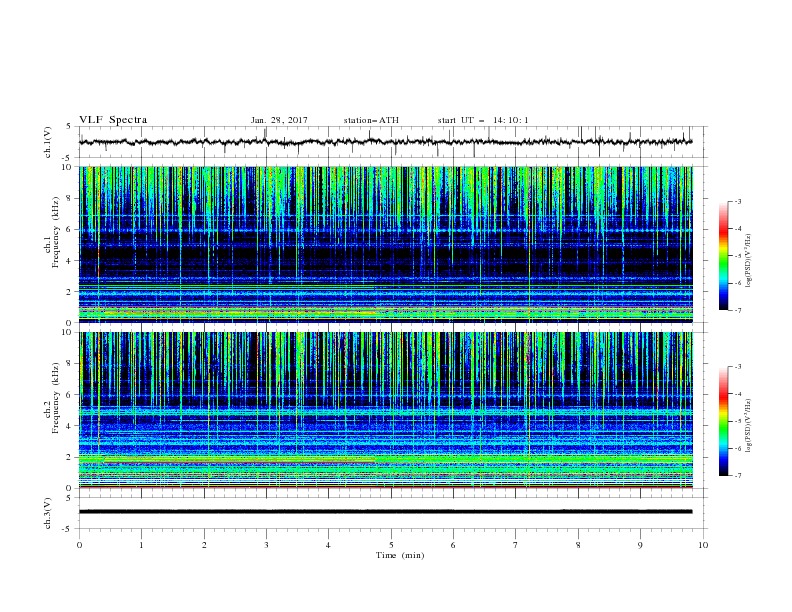792x612 pixels.
Task: Click time axis tick label "1"
Action: click(x=142, y=545)
